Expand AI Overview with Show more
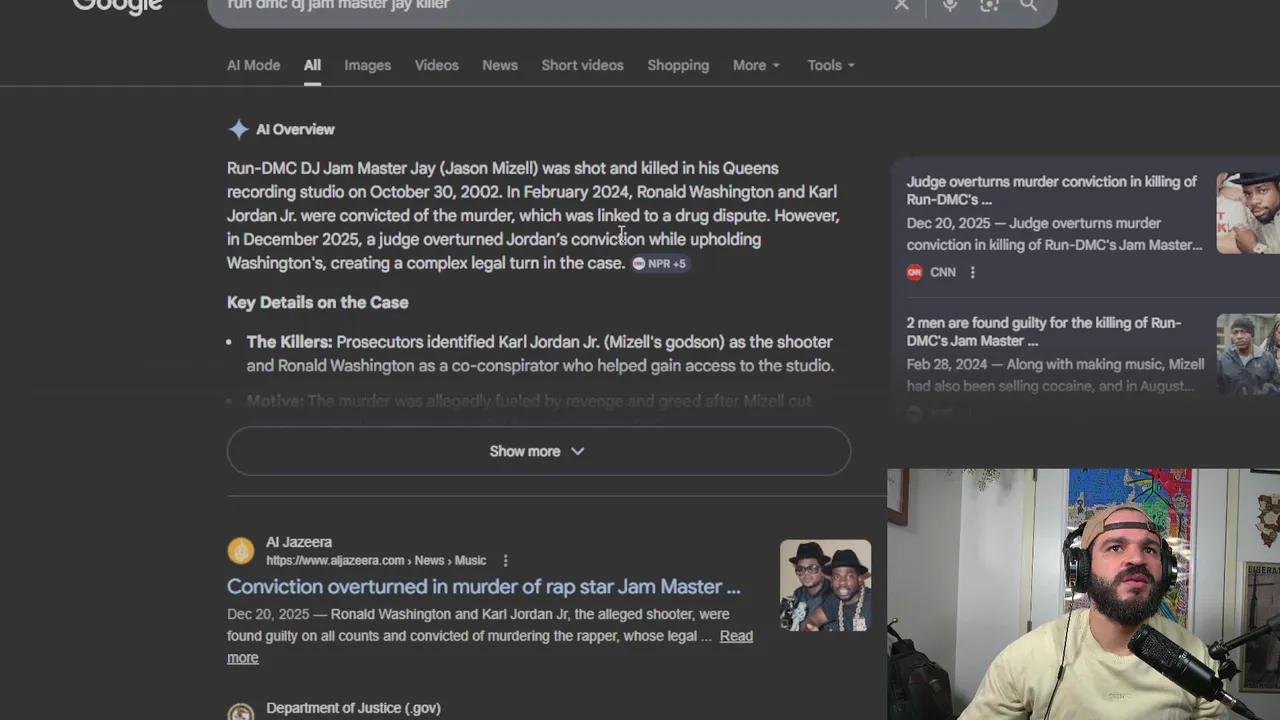Image resolution: width=1280 pixels, height=720 pixels. [x=538, y=451]
